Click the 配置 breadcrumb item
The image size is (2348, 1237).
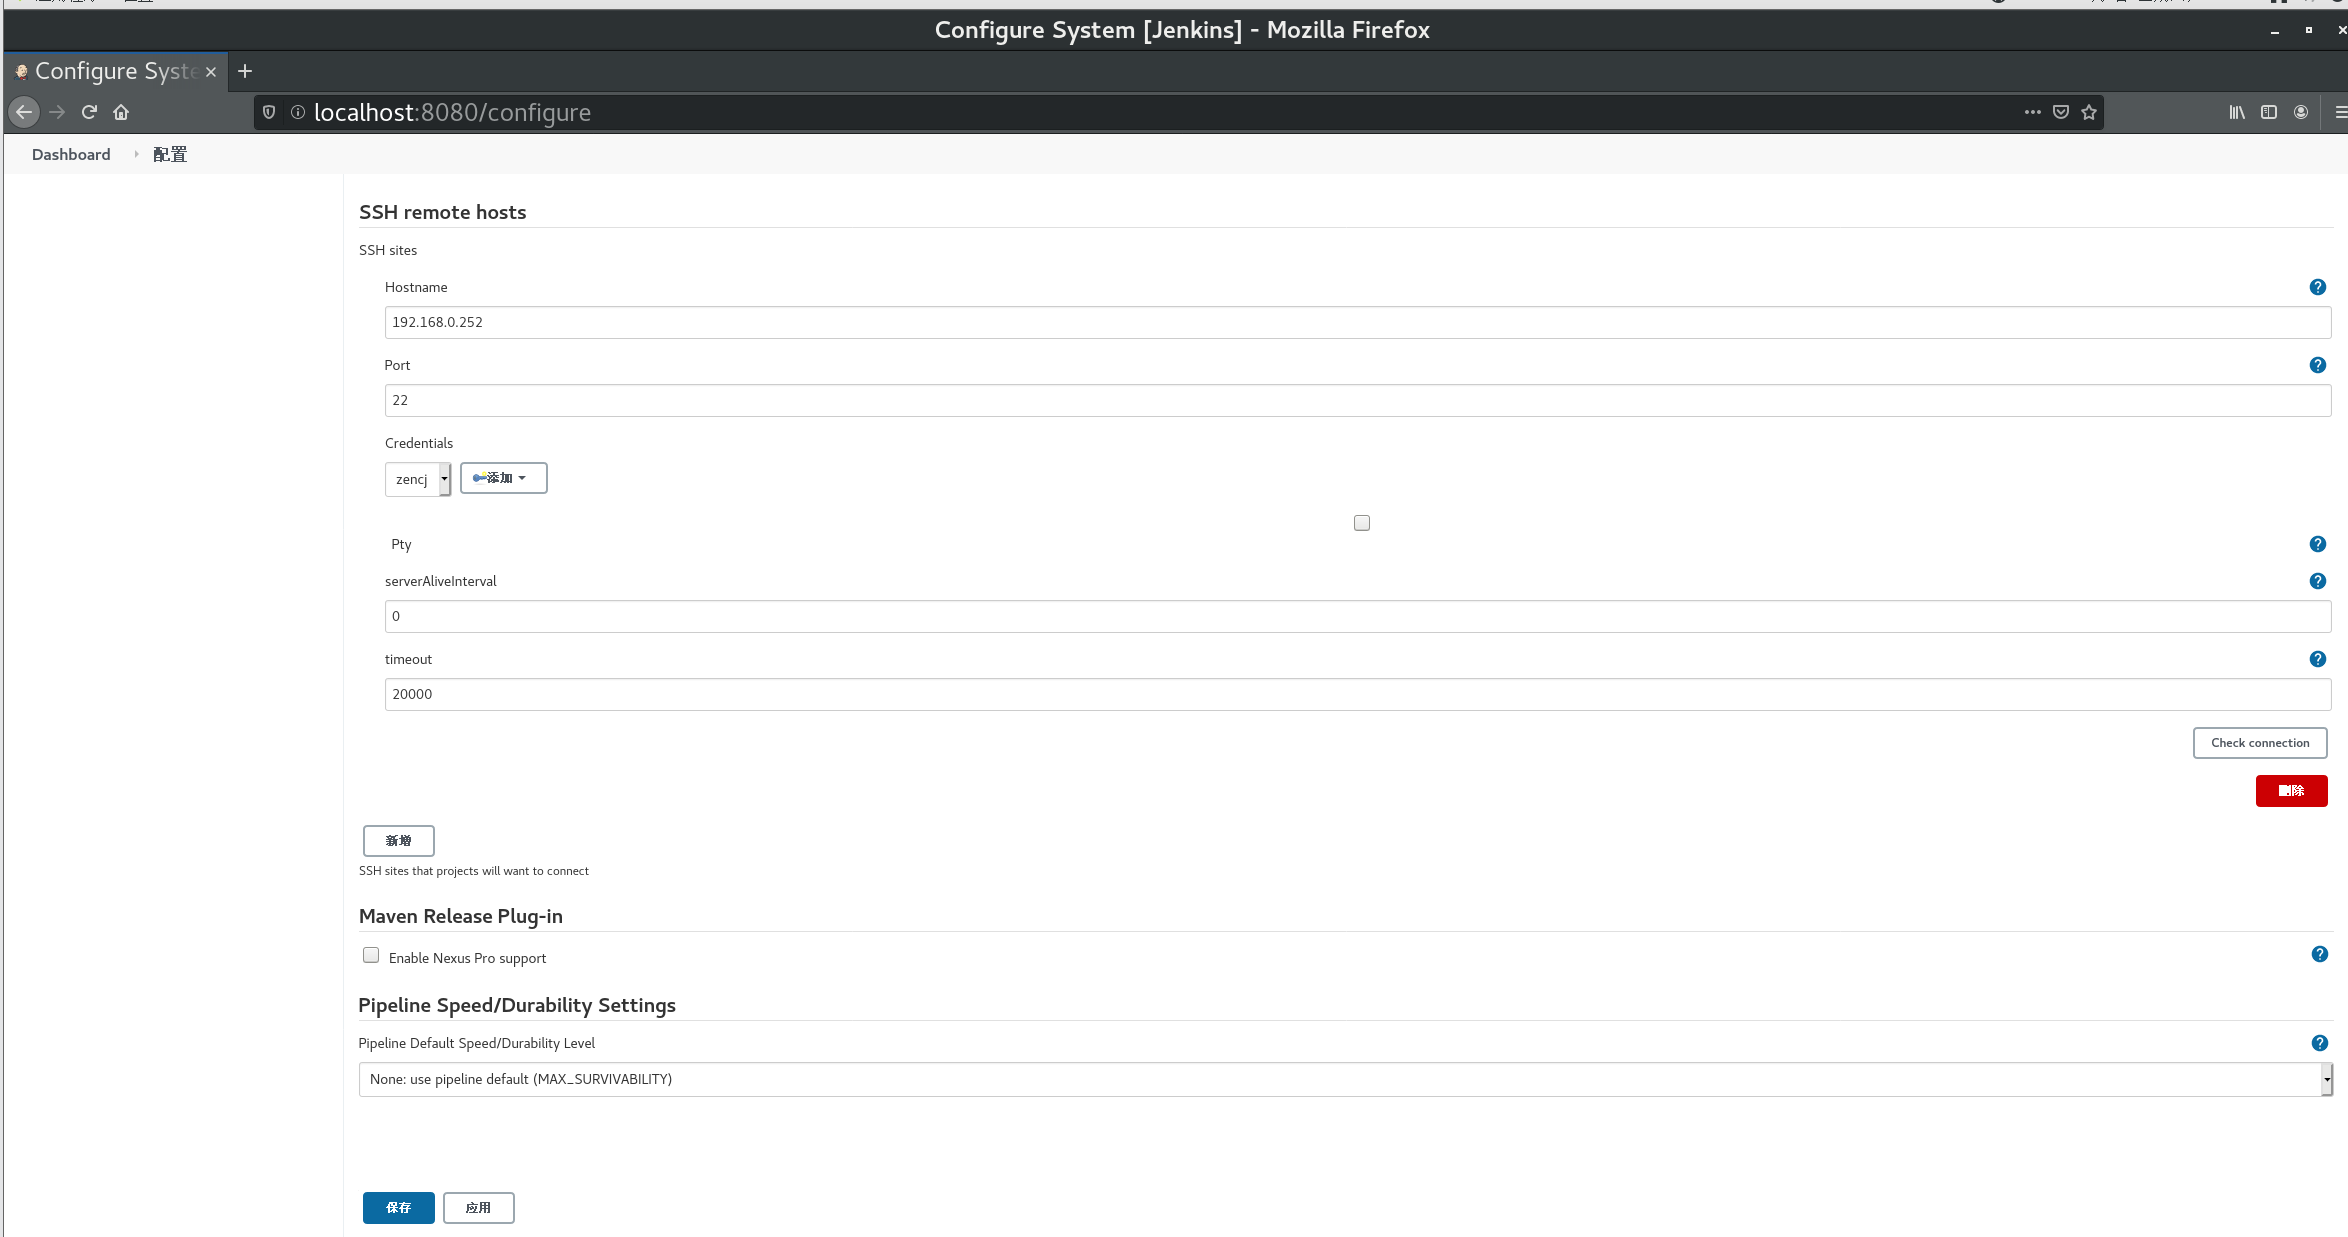[x=170, y=154]
